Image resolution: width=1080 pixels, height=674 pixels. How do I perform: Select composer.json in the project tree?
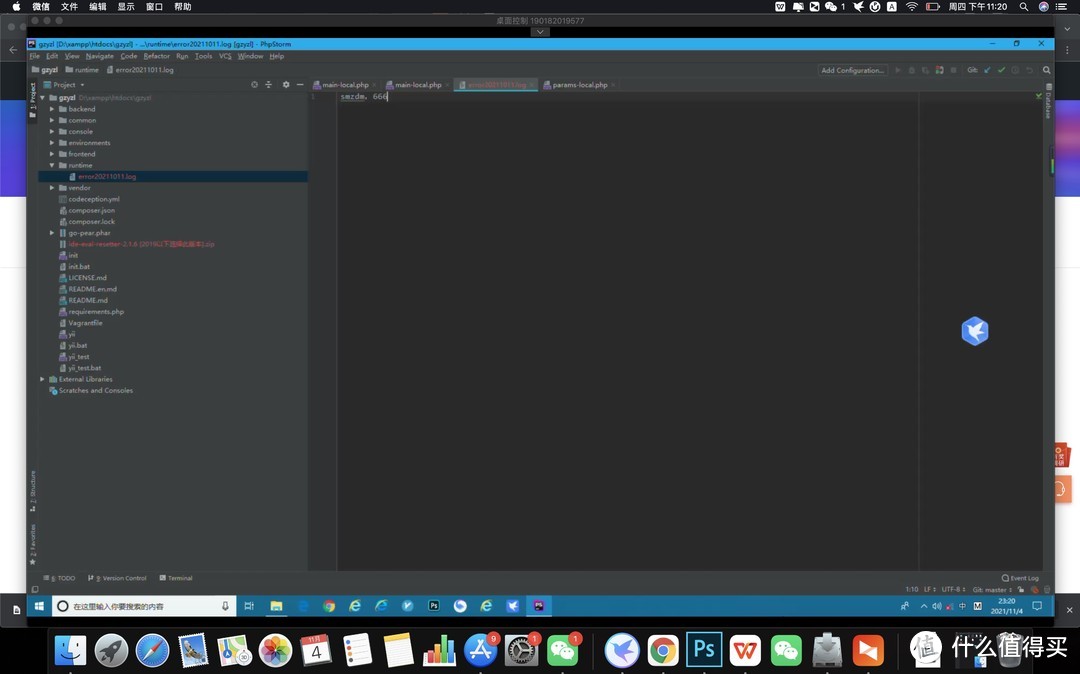pyautogui.click(x=91, y=210)
